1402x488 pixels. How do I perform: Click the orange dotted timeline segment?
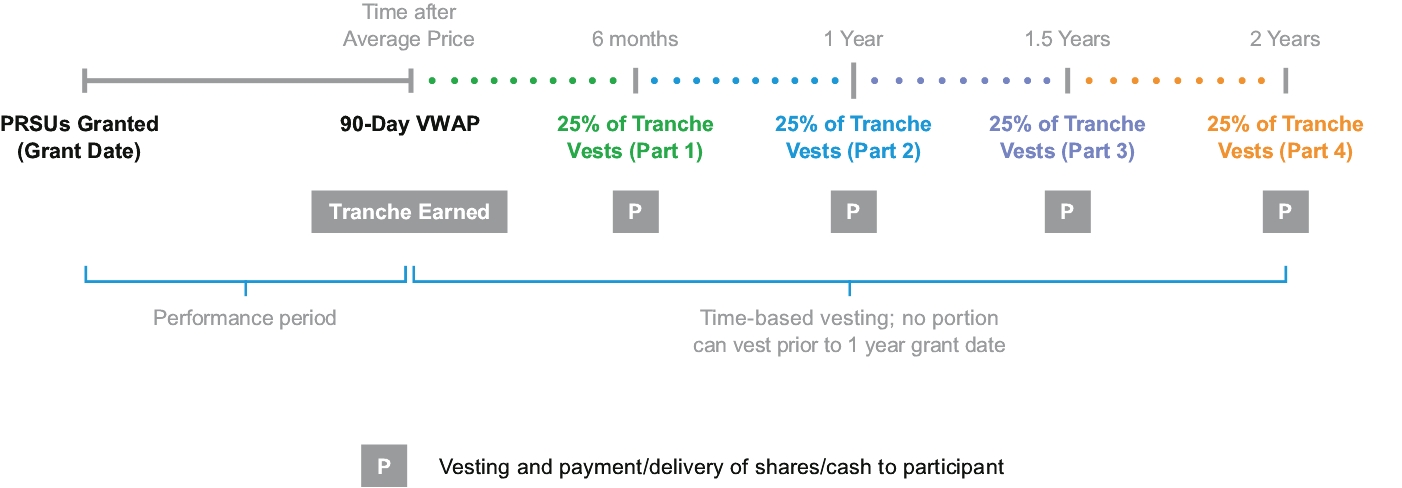(x=1176, y=80)
